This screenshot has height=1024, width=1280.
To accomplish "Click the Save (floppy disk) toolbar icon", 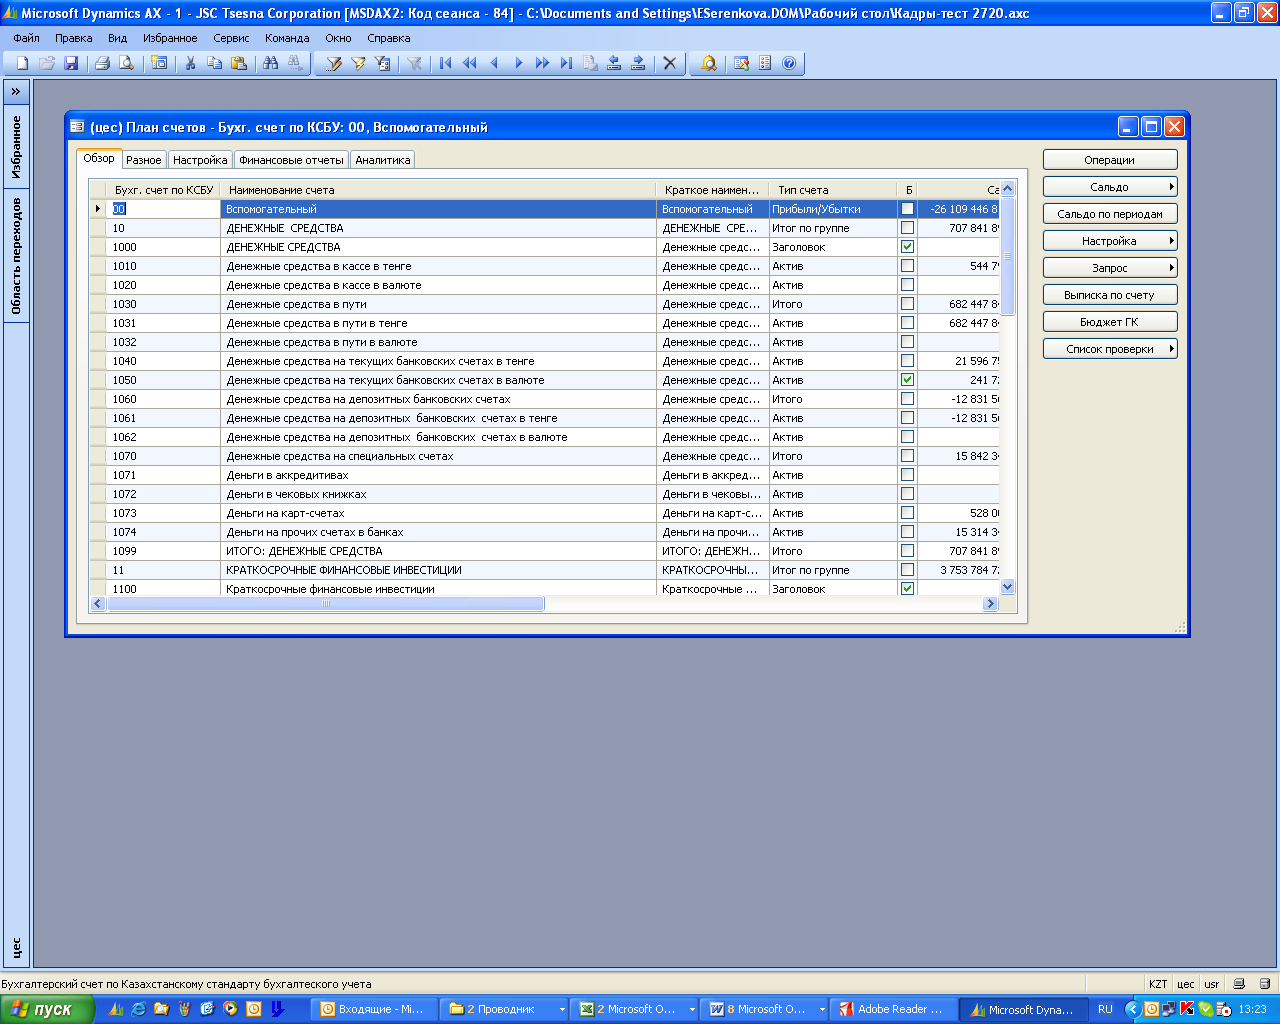I will 71,63.
